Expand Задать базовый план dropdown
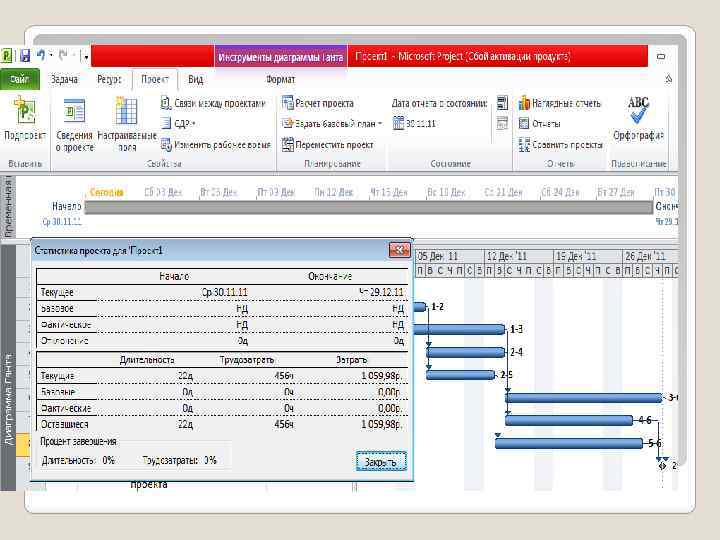Image resolution: width=720 pixels, height=540 pixels. pos(332,124)
